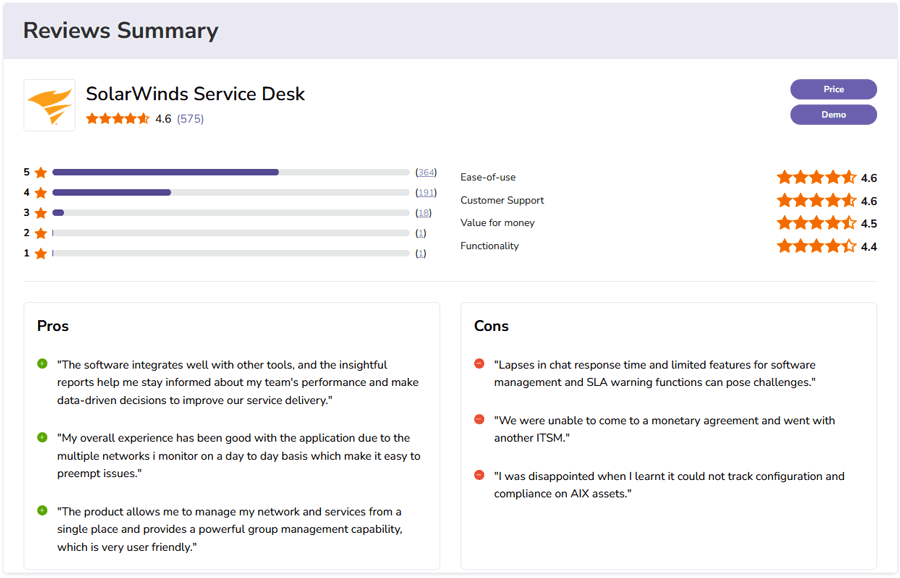
Task: Click the star icon beside the 3-star row
Action: [x=38, y=212]
